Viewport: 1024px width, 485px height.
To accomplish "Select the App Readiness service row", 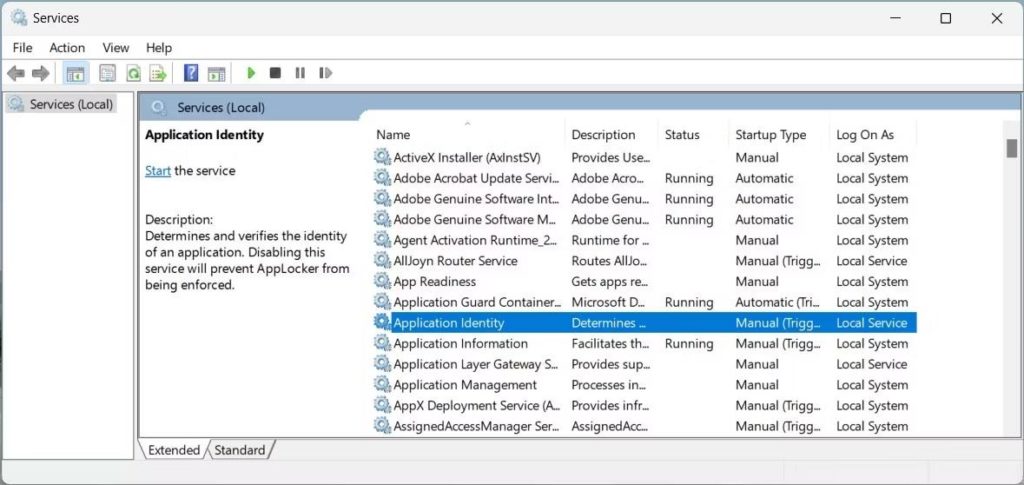I will [x=434, y=282].
